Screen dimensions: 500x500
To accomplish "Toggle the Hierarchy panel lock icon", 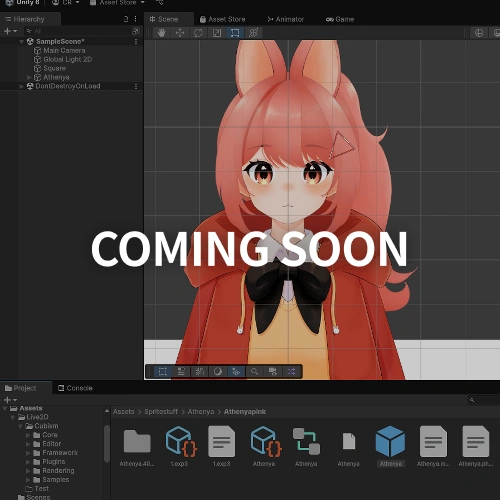I will tap(126, 19).
